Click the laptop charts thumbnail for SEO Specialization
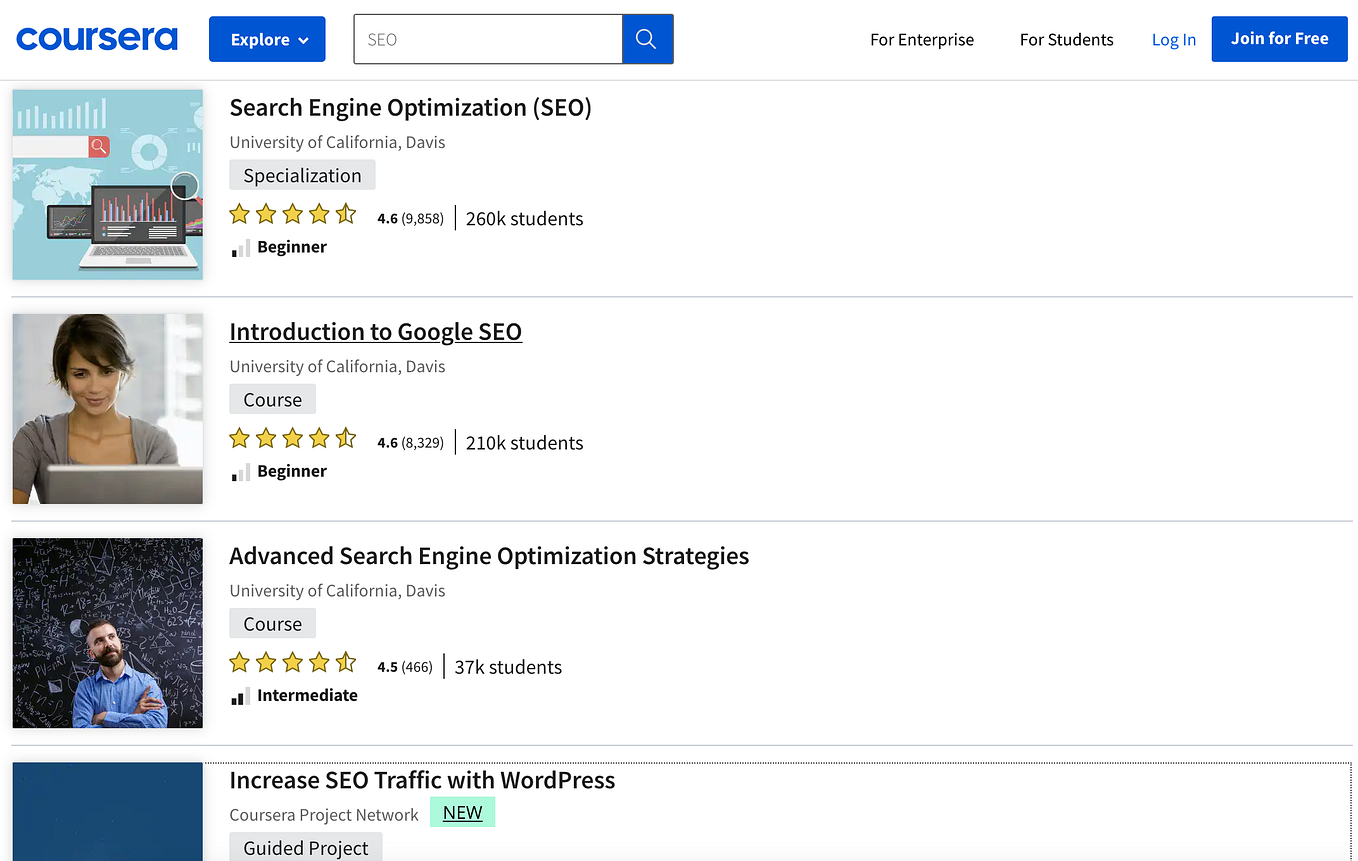 coord(108,185)
